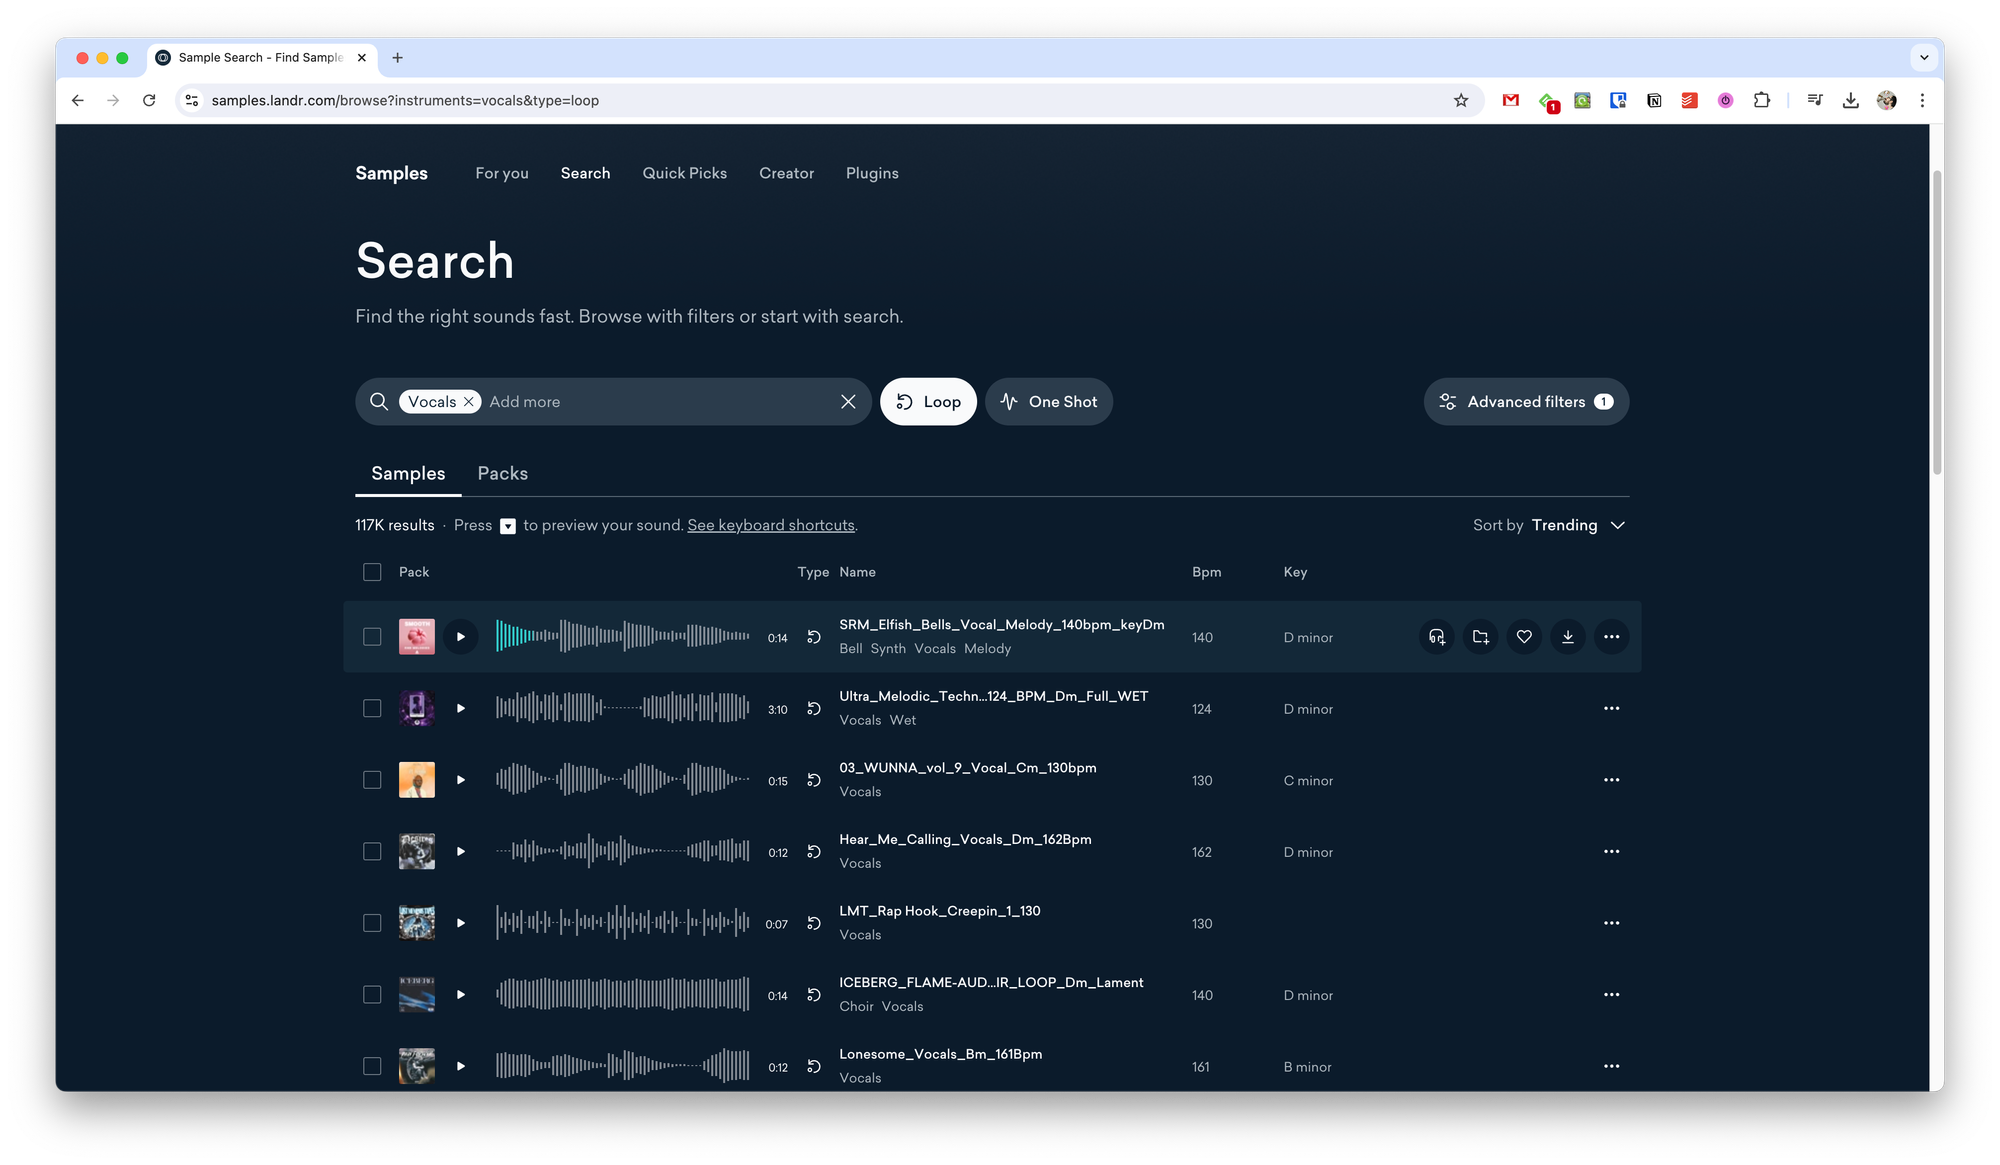The width and height of the screenshot is (2000, 1165).
Task: Bookmark this page with the star icon
Action: (x=1461, y=100)
